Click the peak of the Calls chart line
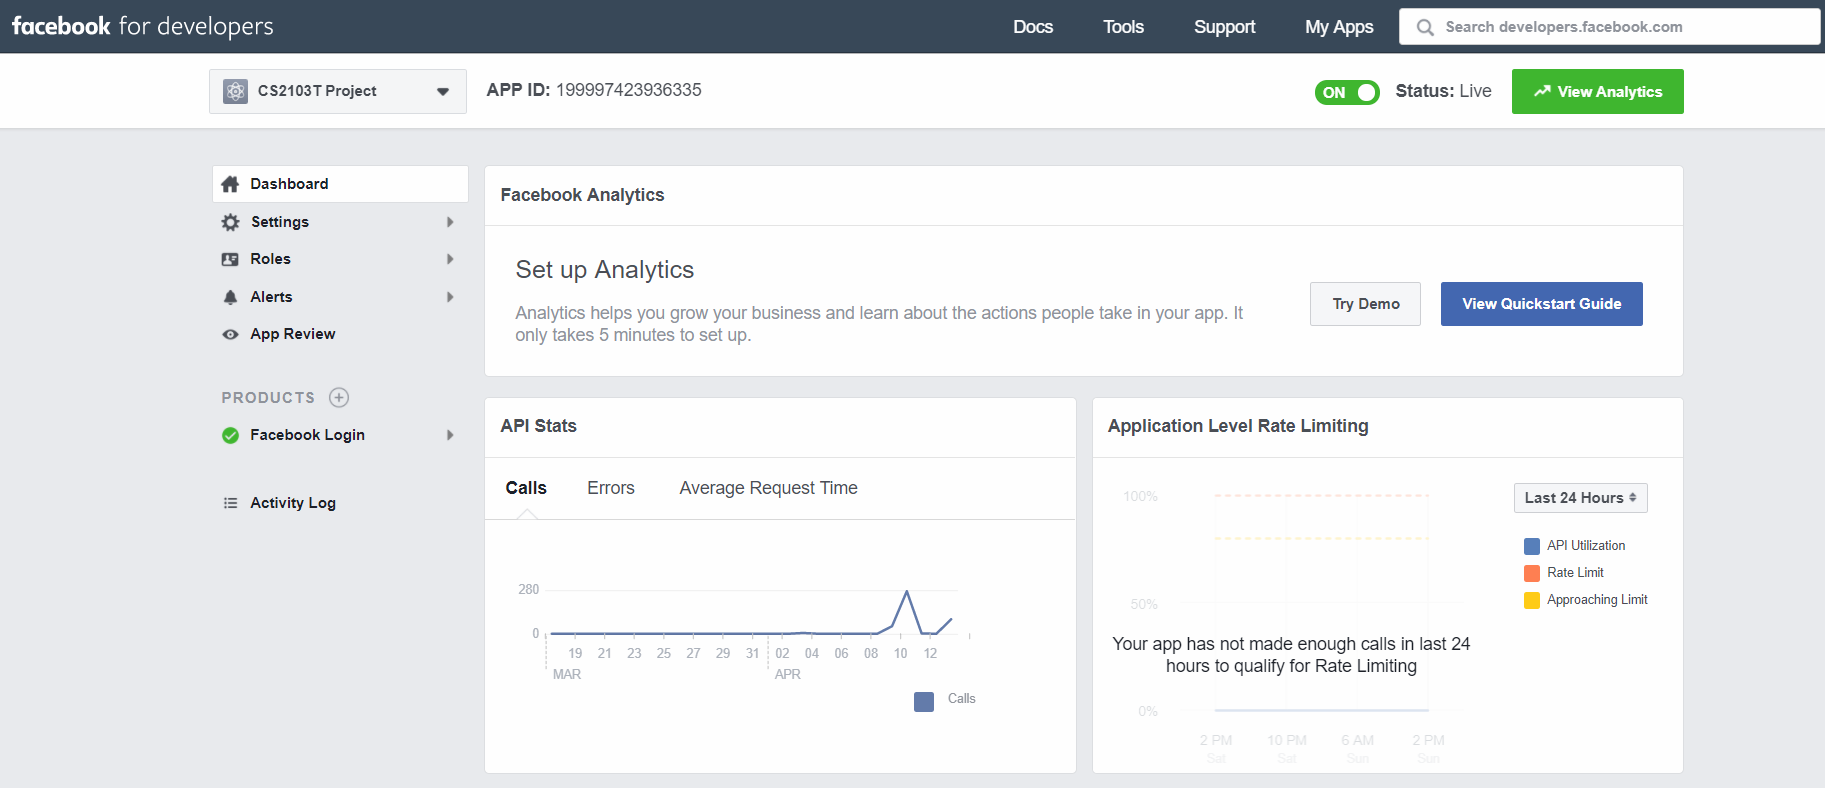Viewport: 1825px width, 788px height. pyautogui.click(x=907, y=592)
